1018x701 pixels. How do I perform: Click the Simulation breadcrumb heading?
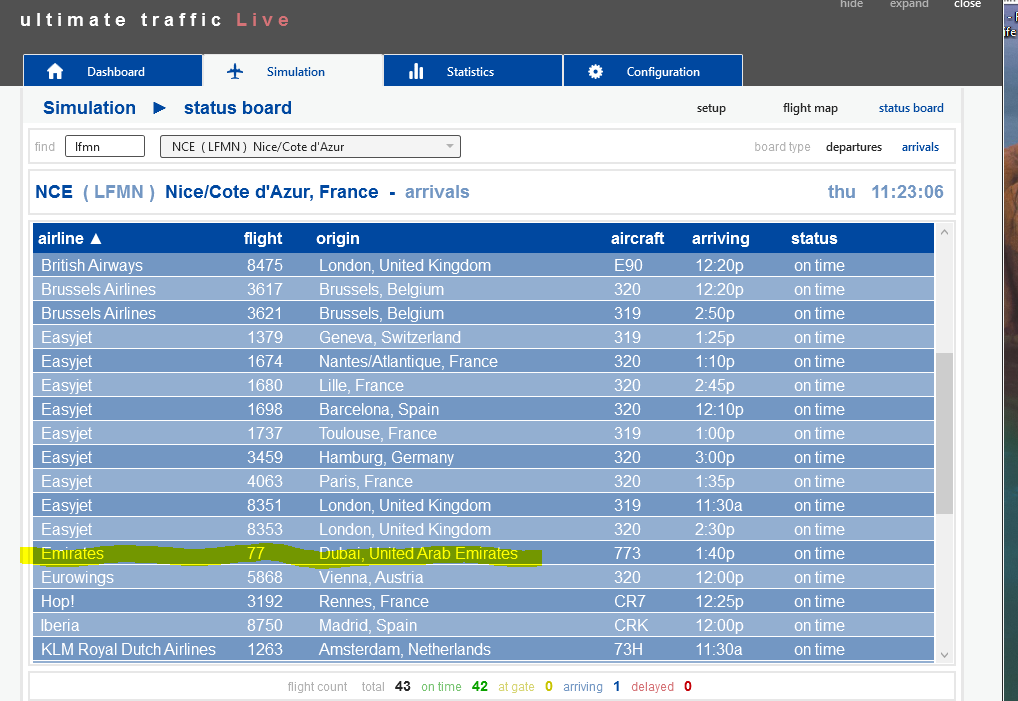[90, 108]
